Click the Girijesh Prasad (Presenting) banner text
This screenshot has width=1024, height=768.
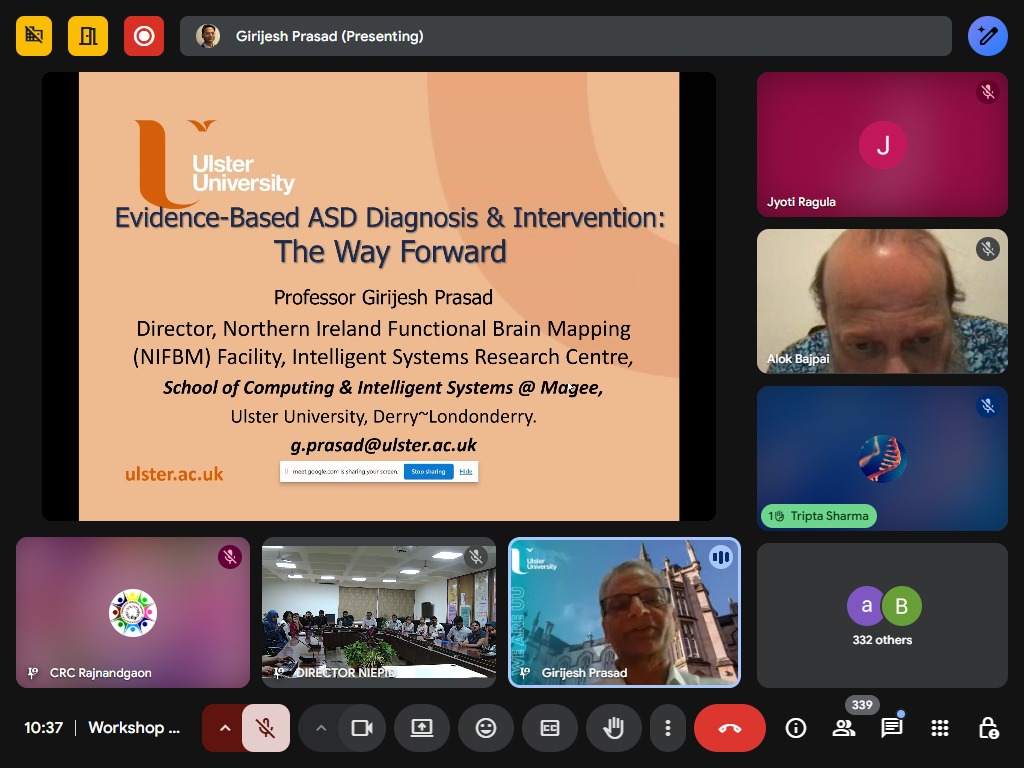coord(329,36)
